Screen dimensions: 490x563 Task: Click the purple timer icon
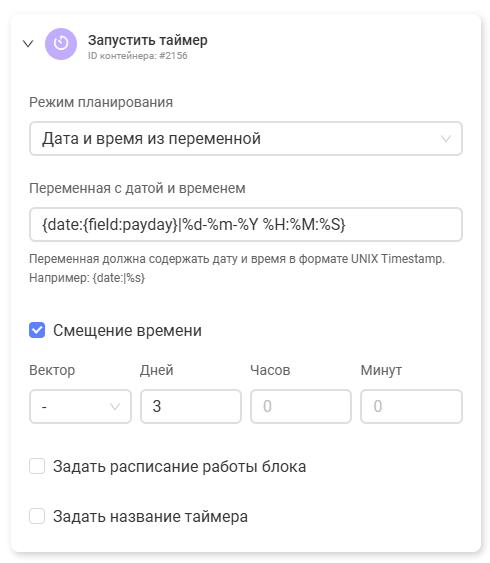point(61,44)
